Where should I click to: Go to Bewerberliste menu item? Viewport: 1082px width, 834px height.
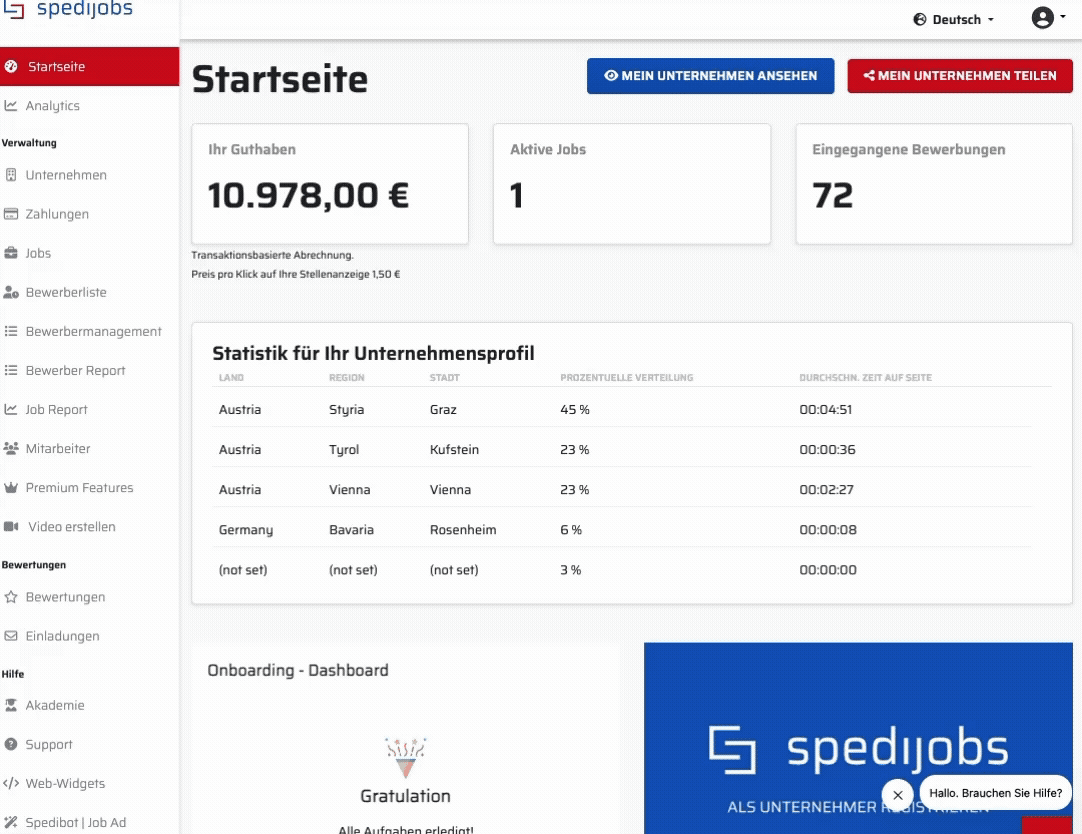point(66,292)
